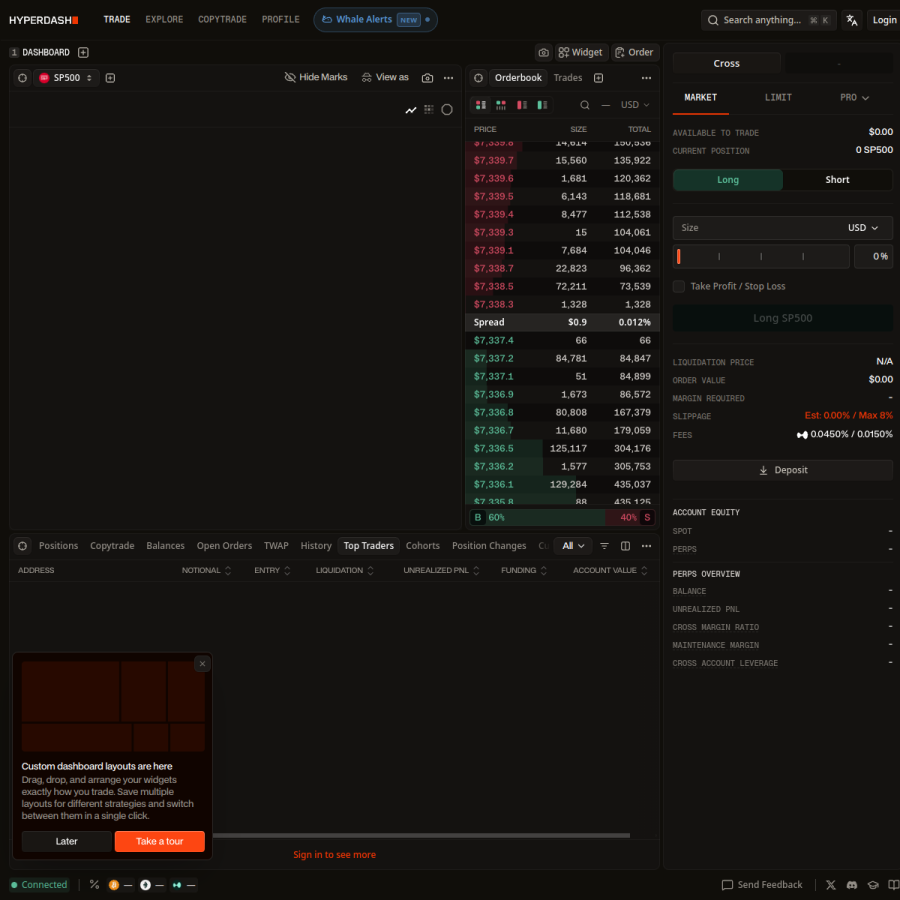
Task: Sort by NOTIONAL column
Action: [x=206, y=570]
